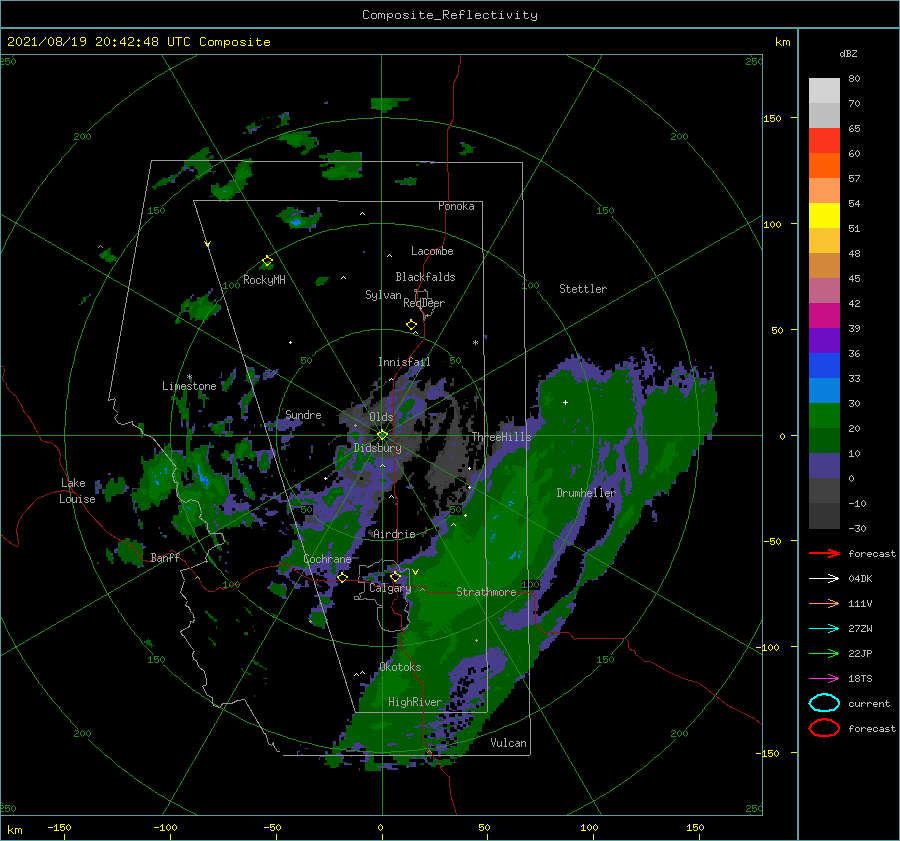
Task: Click the Drumheller city label
Action: [585, 493]
